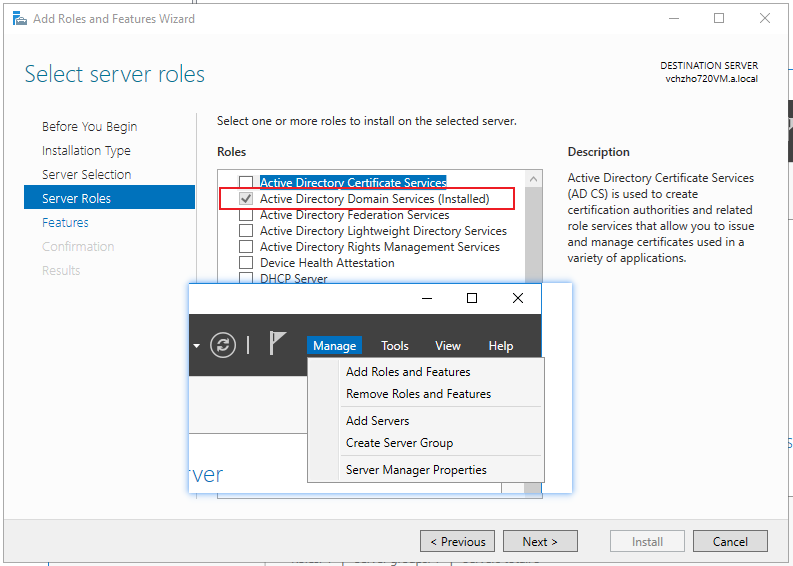Click the Add Roles wizard title bar icon
Viewport: 793px width, 566px height.
click(20, 19)
